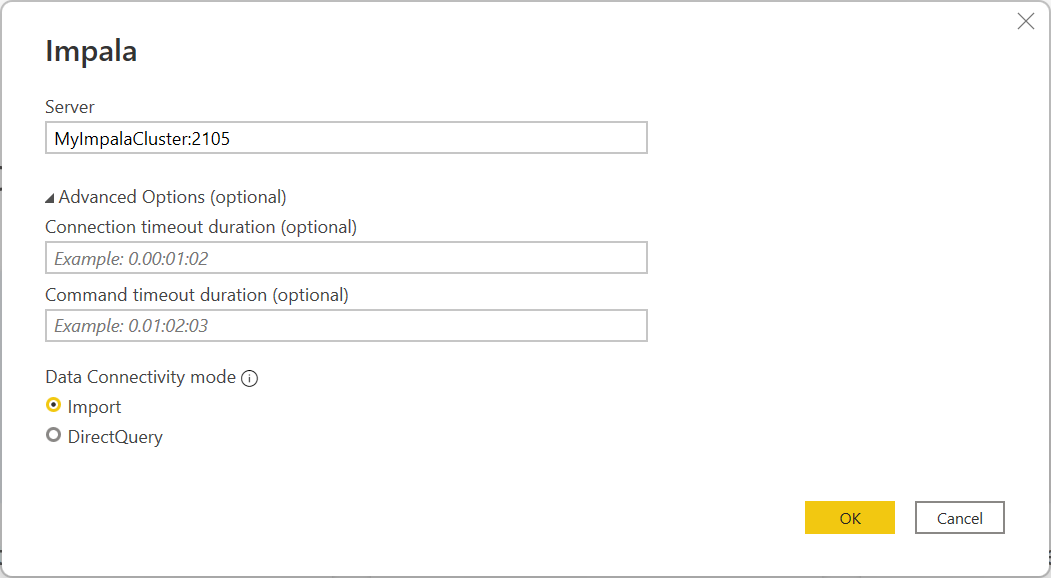Viewport: 1051px width, 578px height.
Task: Confirm settings with OK
Action: point(849,517)
